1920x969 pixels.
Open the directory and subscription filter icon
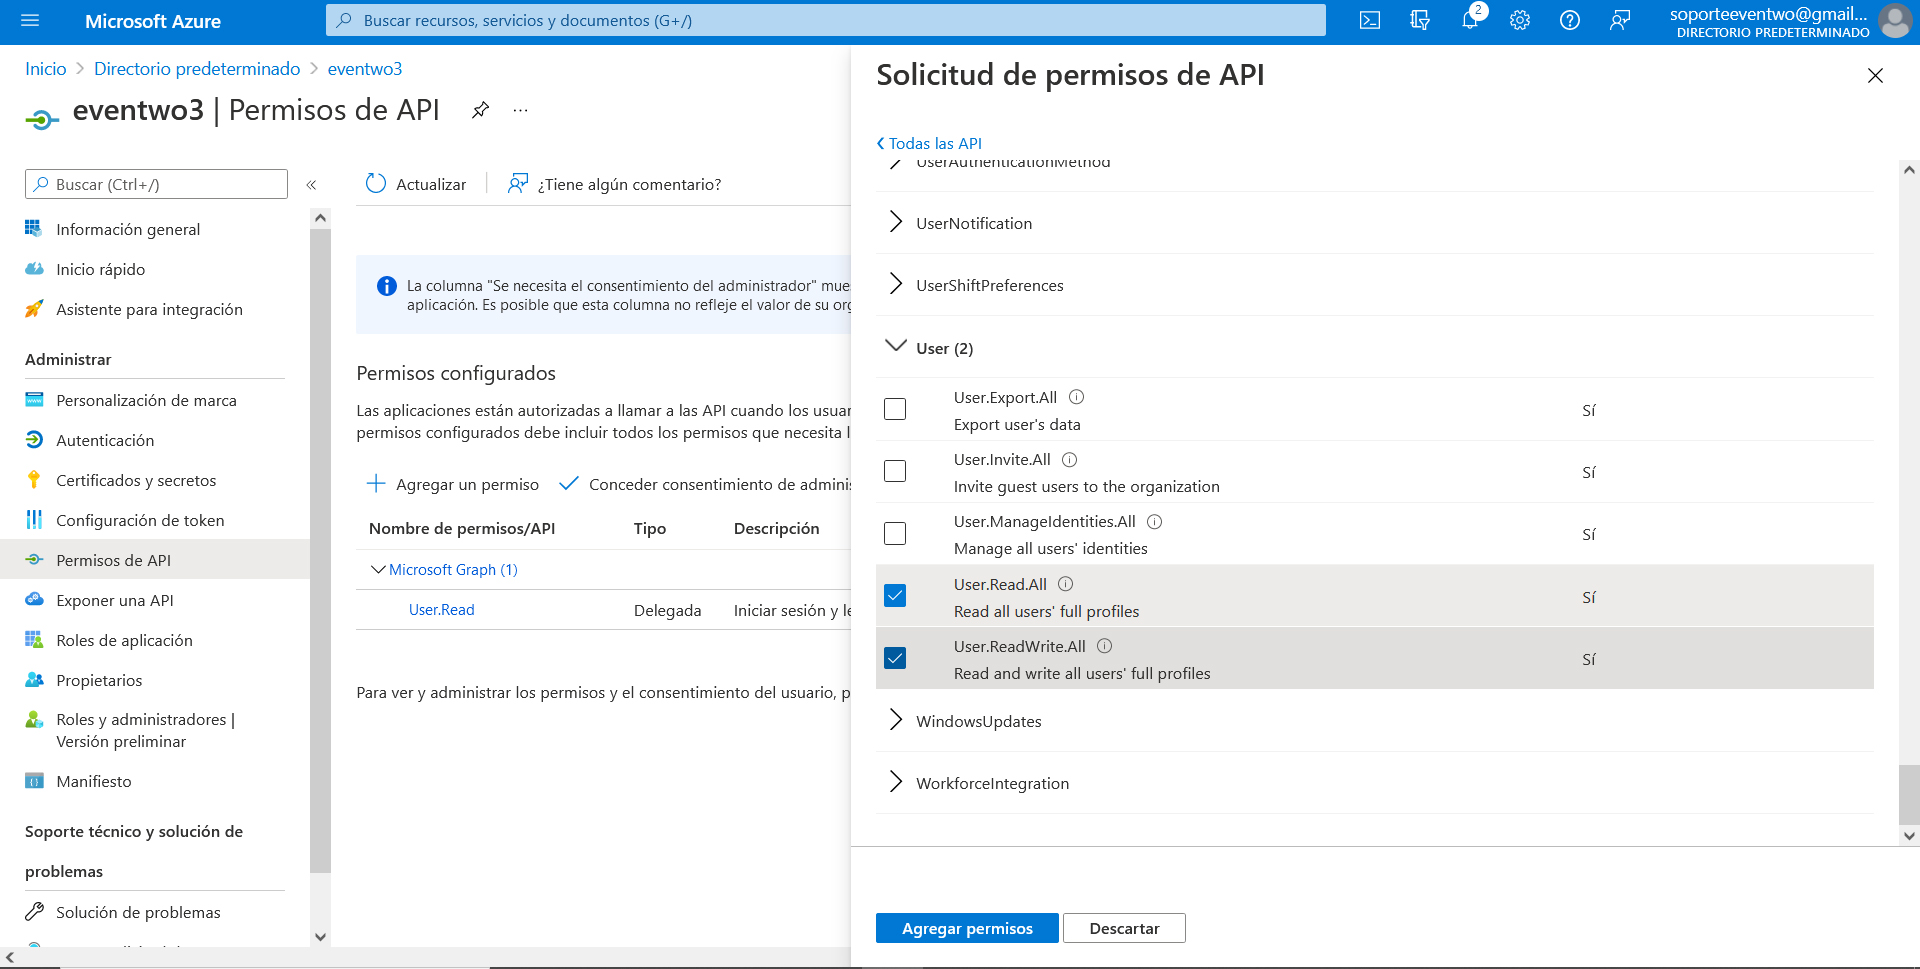coord(1420,21)
